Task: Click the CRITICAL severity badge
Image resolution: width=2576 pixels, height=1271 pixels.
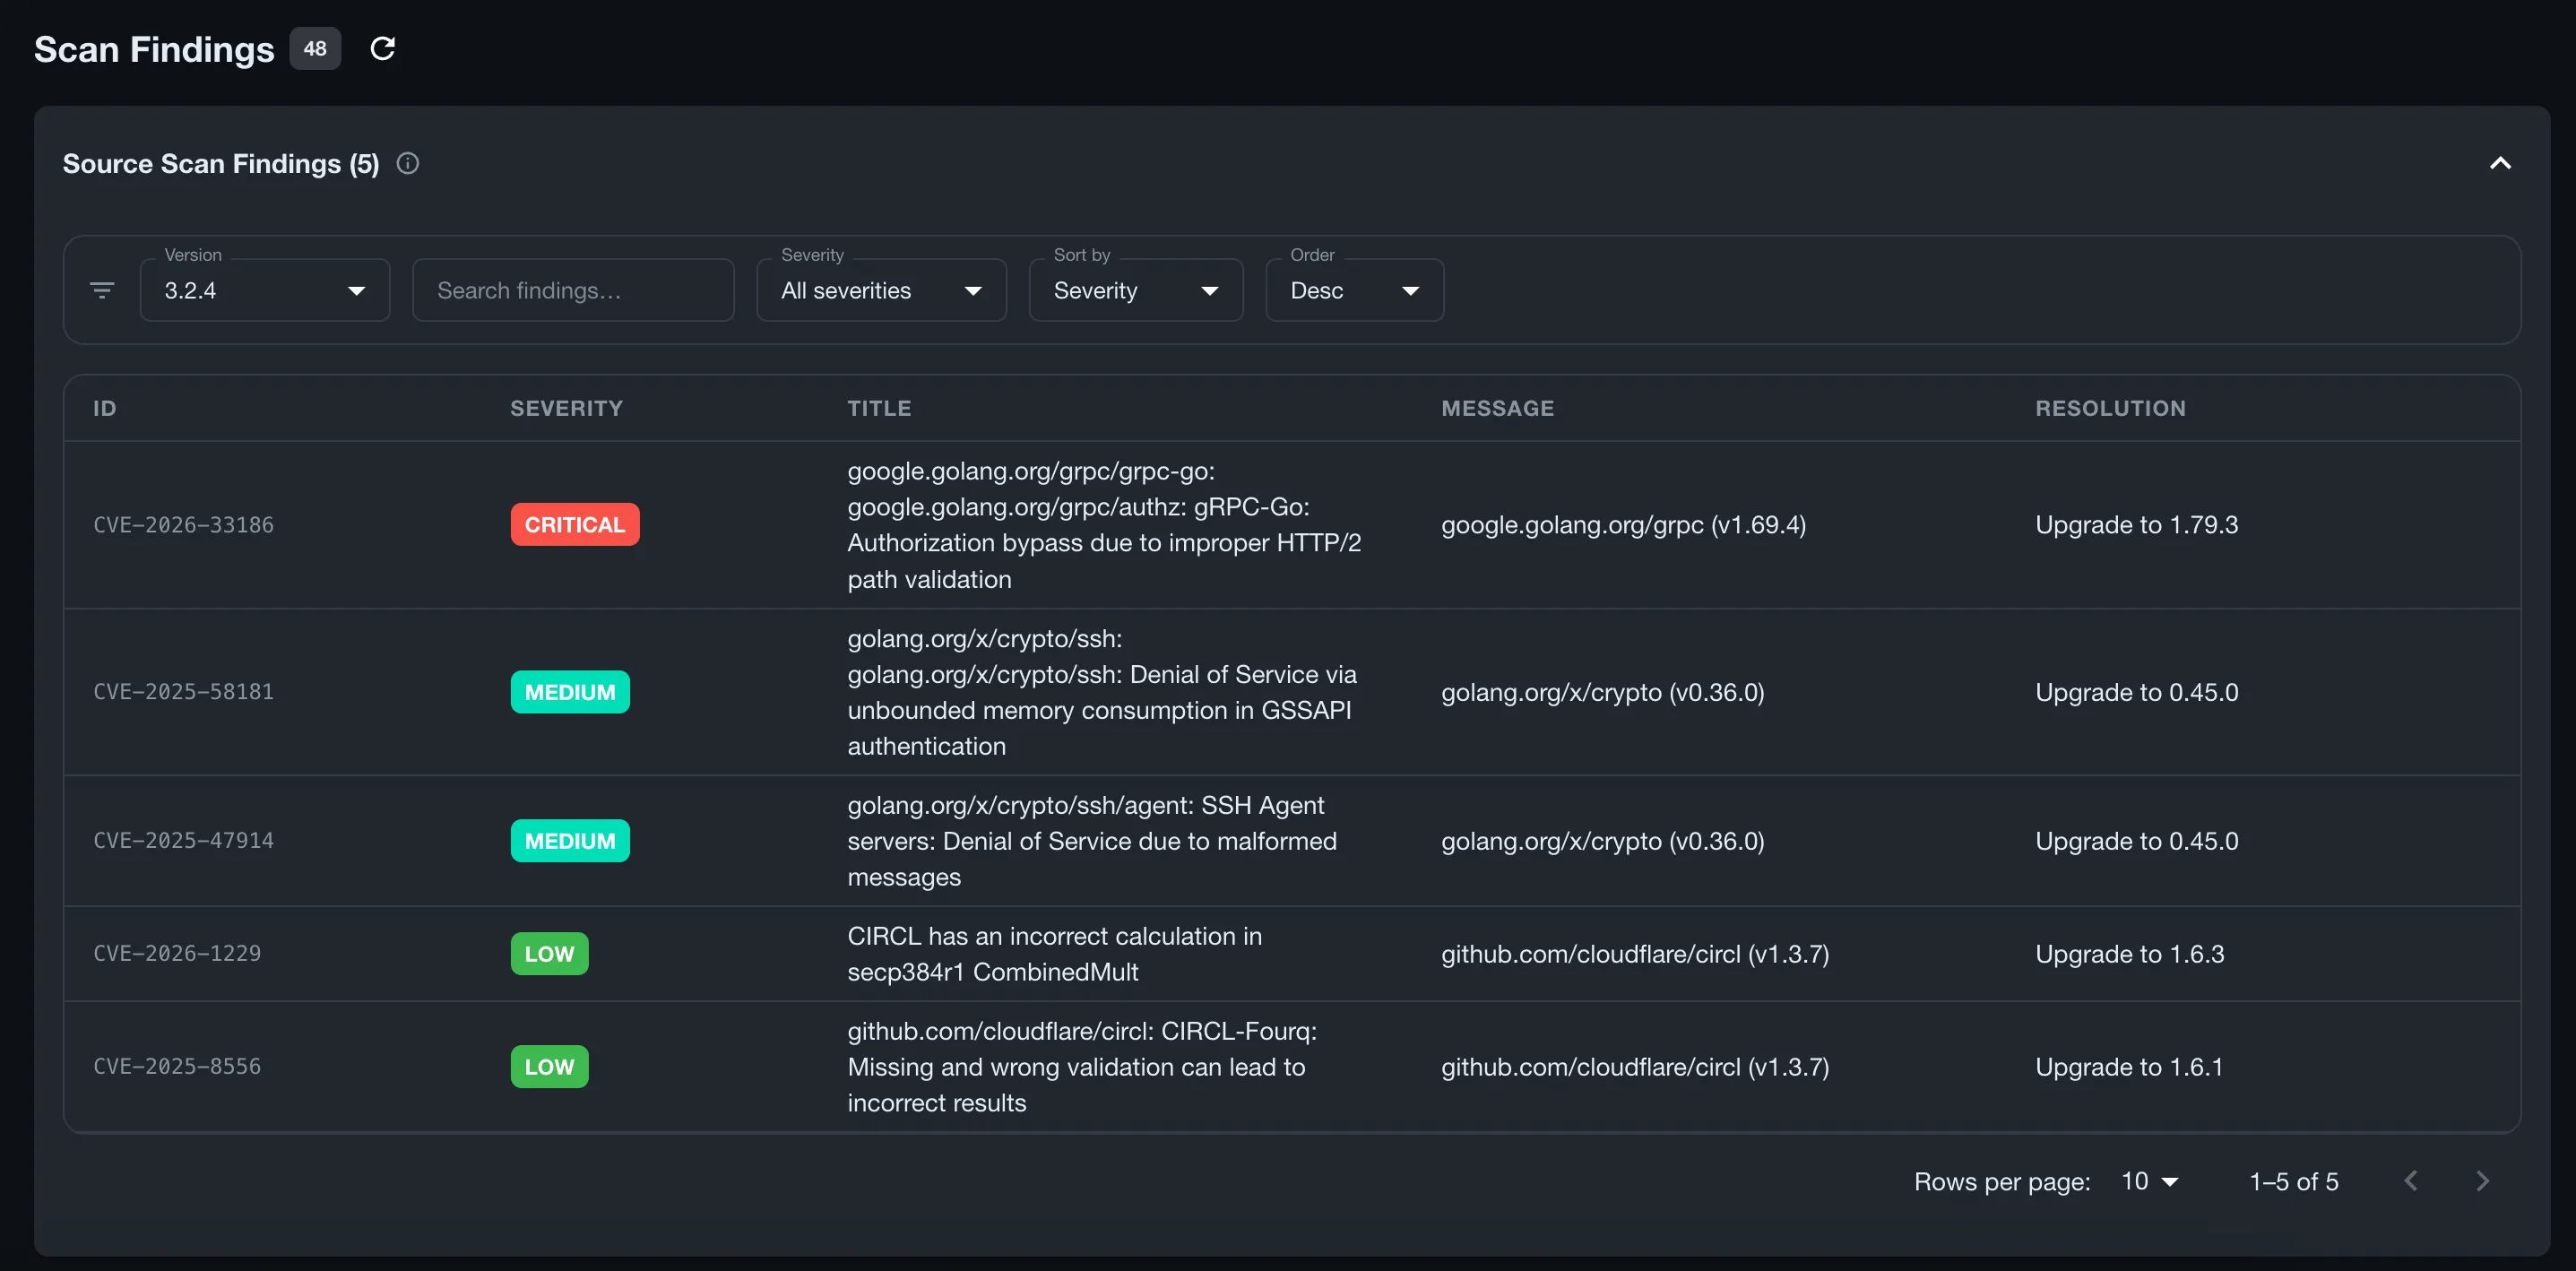Action: pos(575,524)
